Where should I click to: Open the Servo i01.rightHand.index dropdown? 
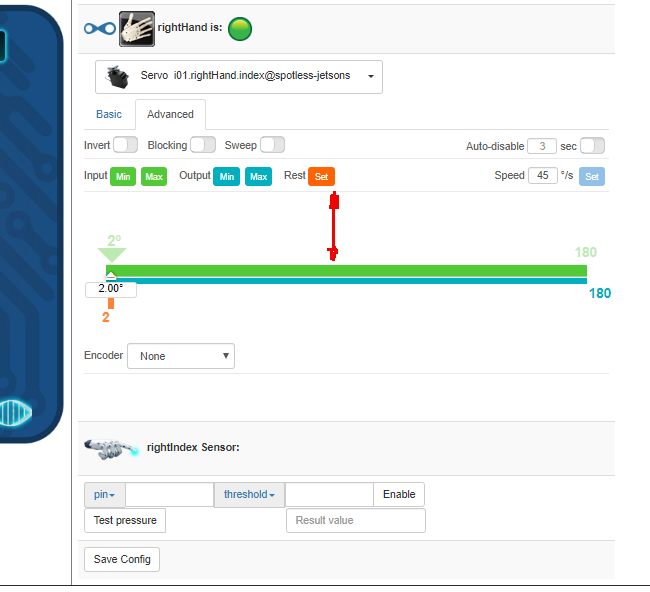click(239, 77)
